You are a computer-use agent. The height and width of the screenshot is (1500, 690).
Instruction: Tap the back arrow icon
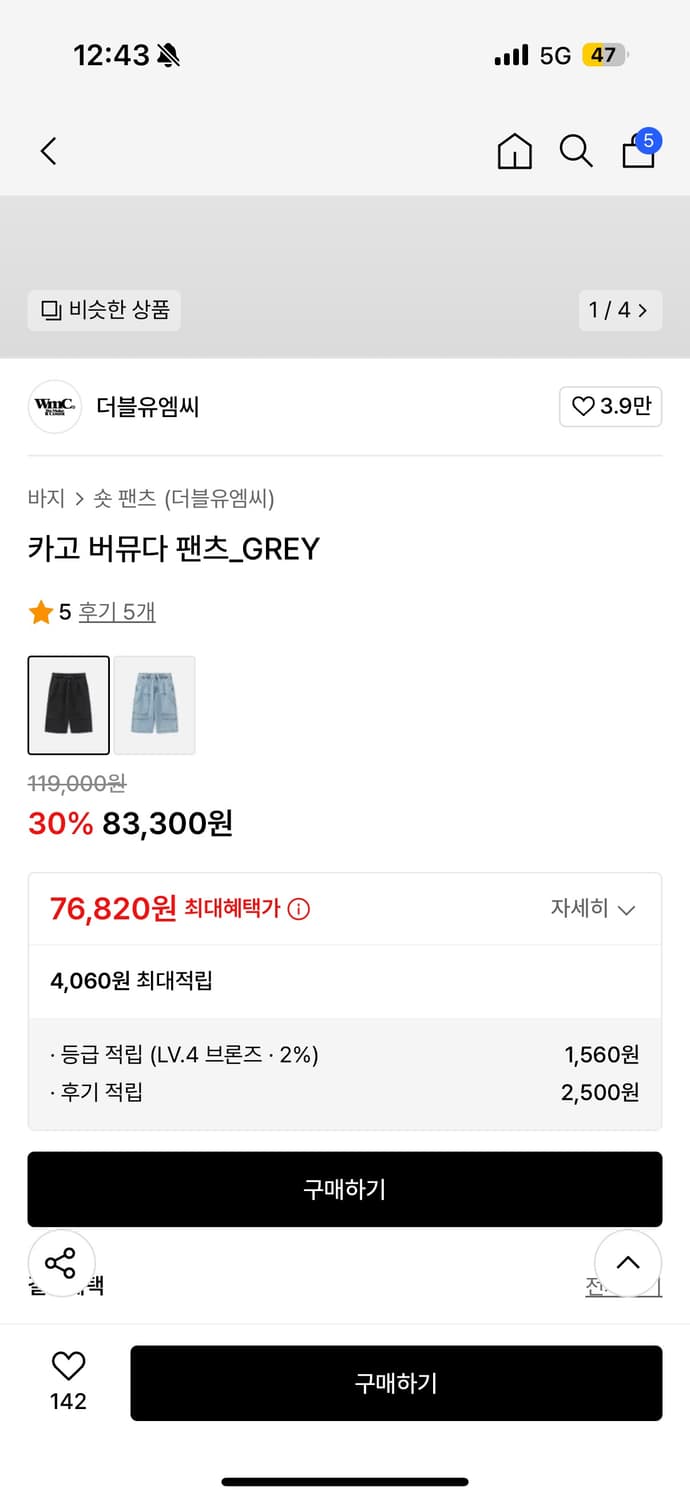click(48, 151)
